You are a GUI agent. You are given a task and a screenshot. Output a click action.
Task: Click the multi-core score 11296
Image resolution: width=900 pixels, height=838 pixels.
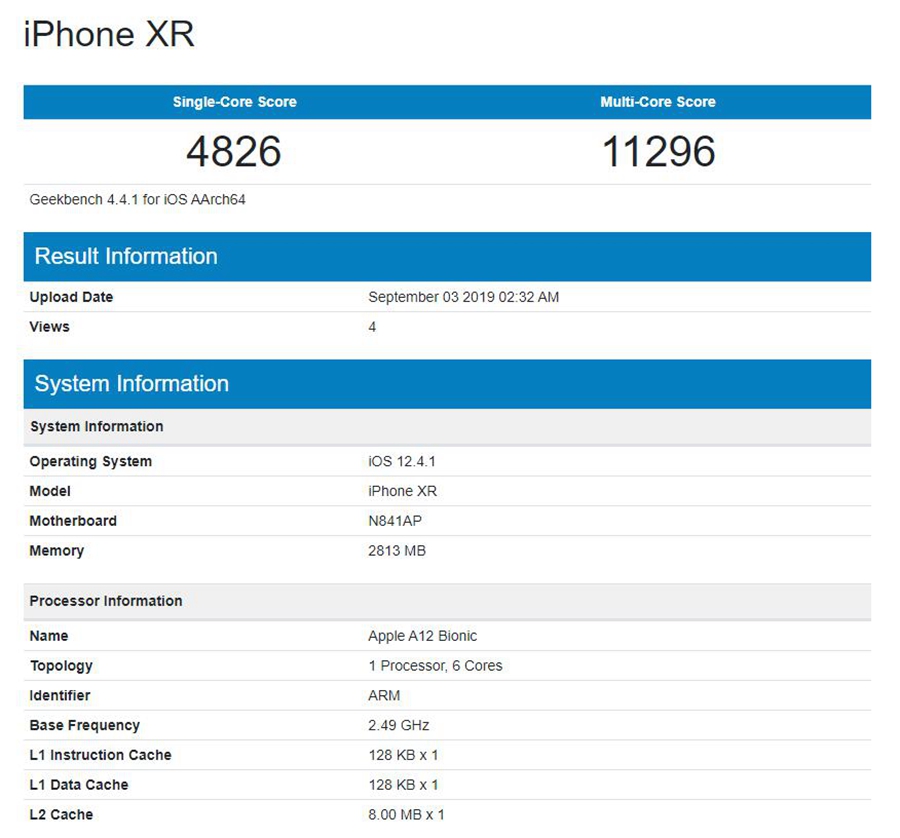657,152
